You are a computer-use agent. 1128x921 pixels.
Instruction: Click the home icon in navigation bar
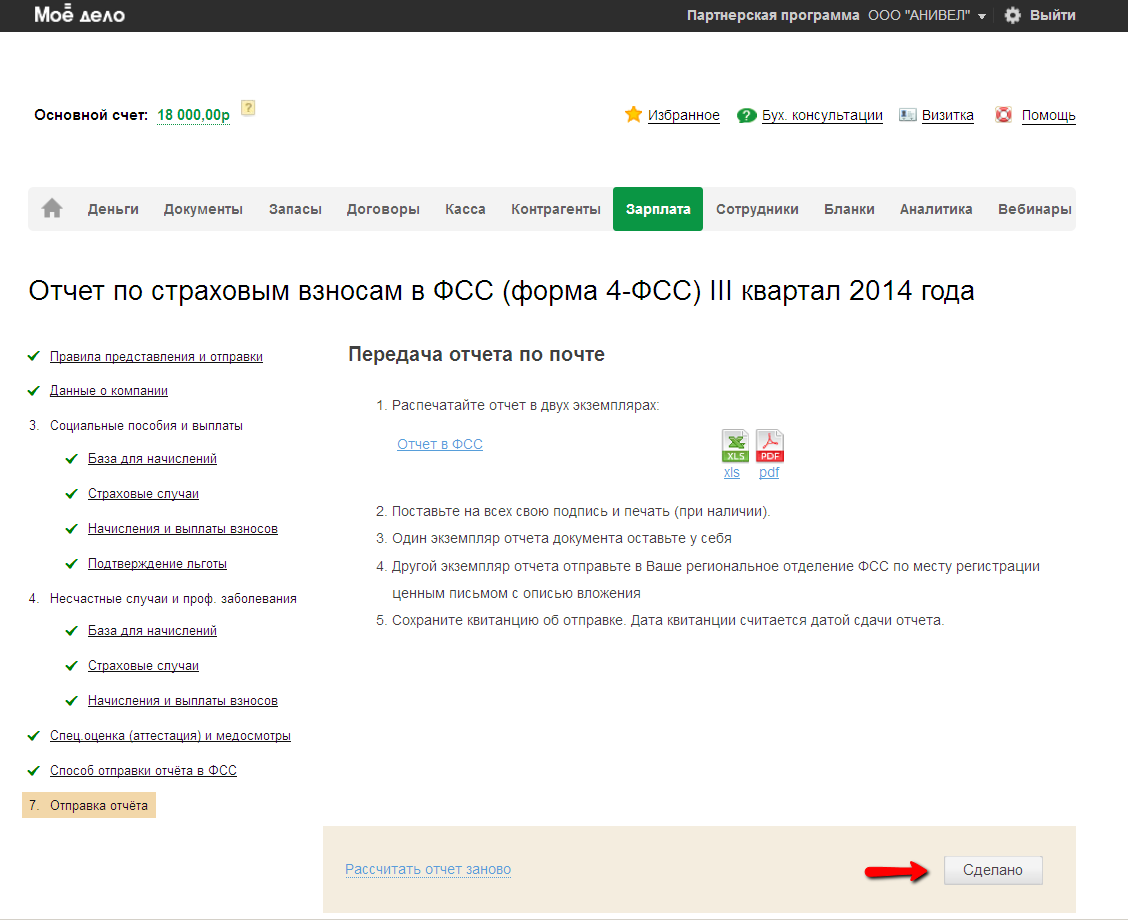click(52, 209)
